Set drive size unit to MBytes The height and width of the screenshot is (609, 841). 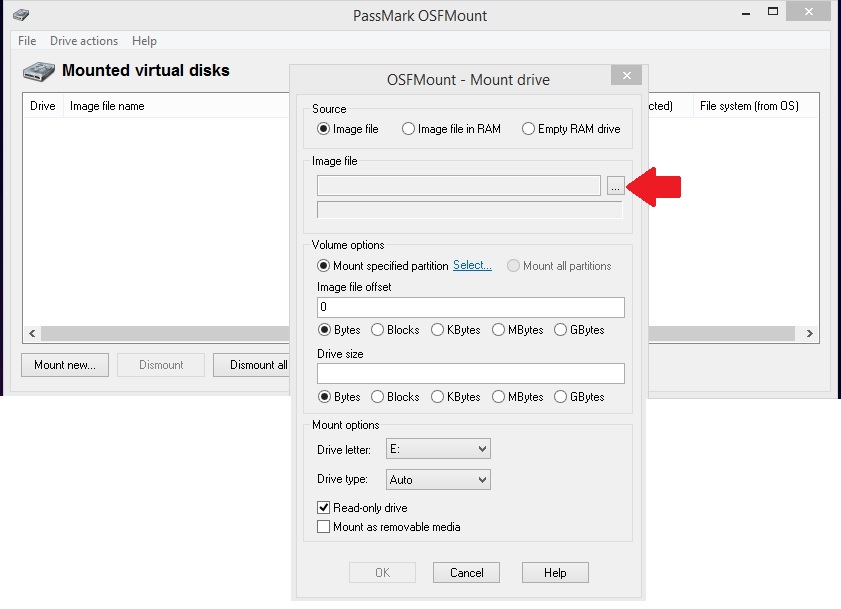click(518, 397)
